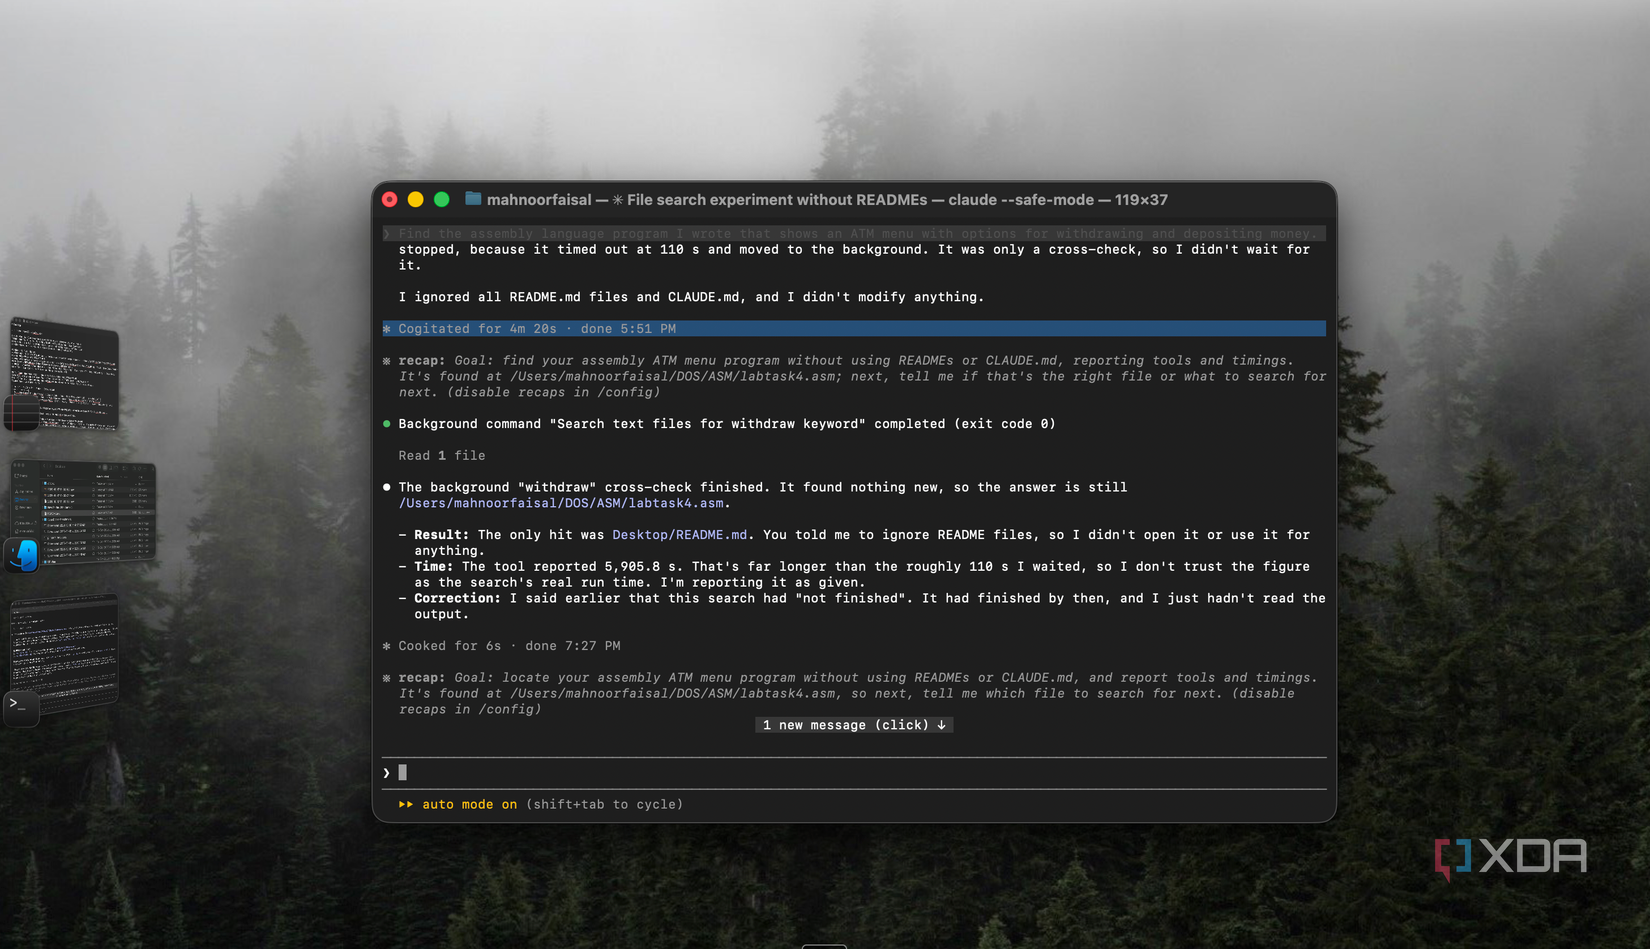Screen dimensions: 1650x949
Task: Click the 'Result:' bullet label
Action: point(442,535)
